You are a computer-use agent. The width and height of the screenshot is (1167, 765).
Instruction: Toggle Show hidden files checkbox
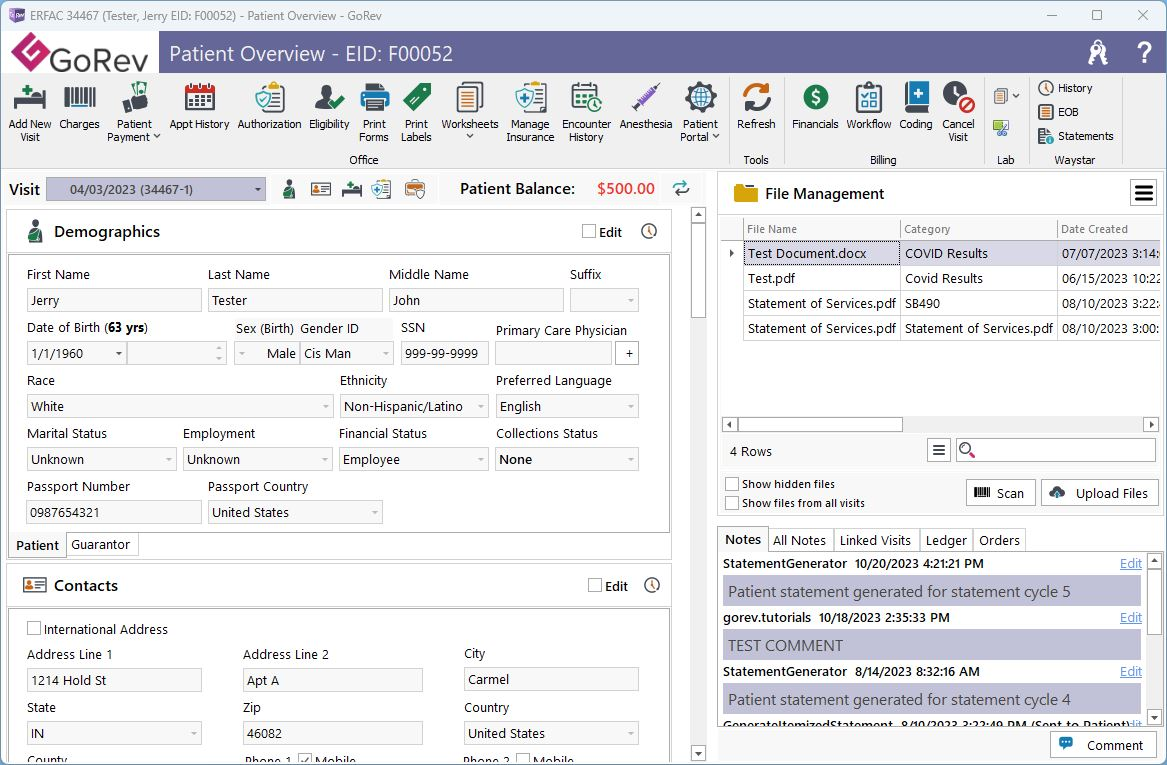point(732,484)
